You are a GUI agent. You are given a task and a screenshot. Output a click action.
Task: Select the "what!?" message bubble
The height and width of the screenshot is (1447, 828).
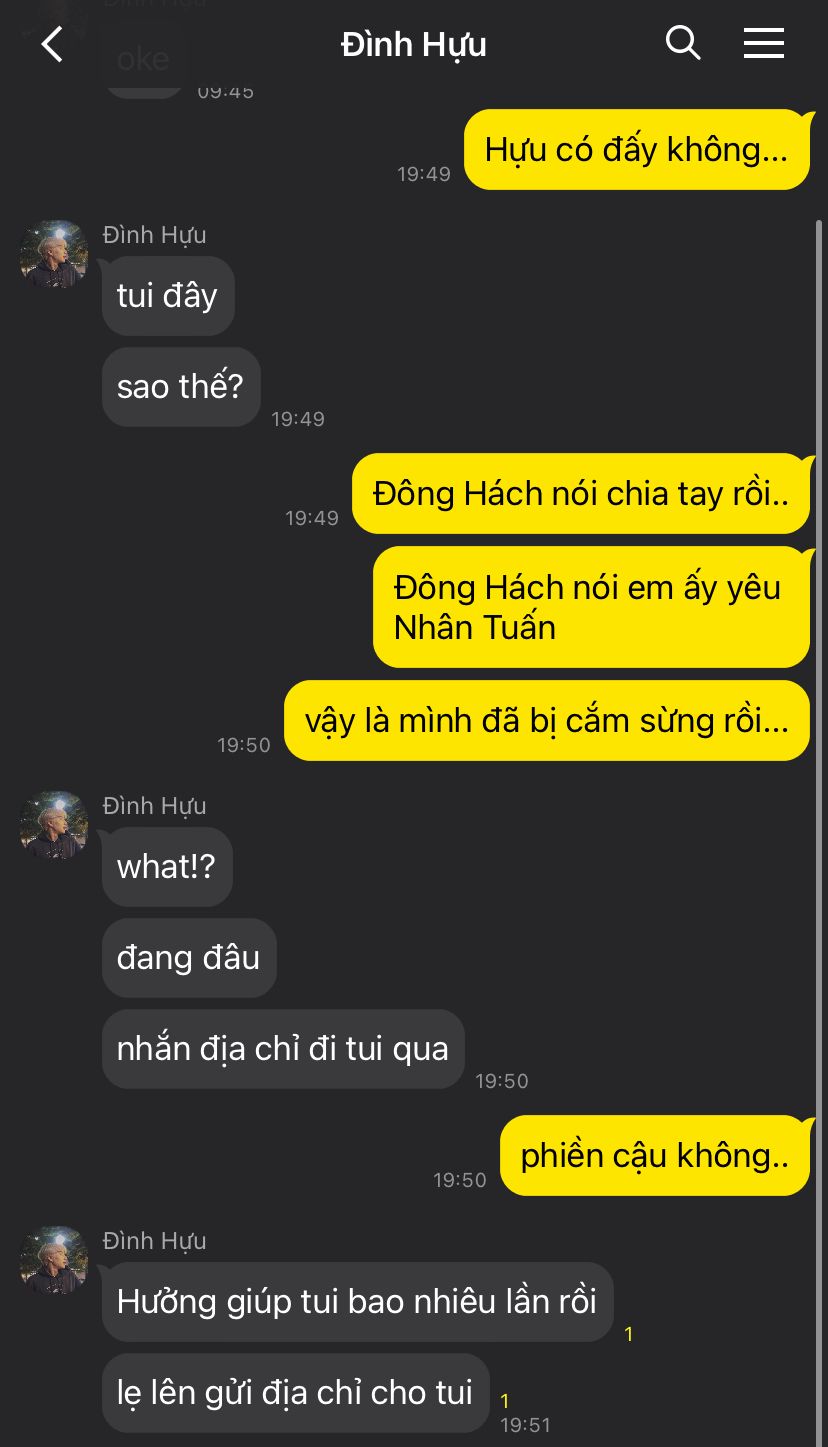[x=167, y=867]
